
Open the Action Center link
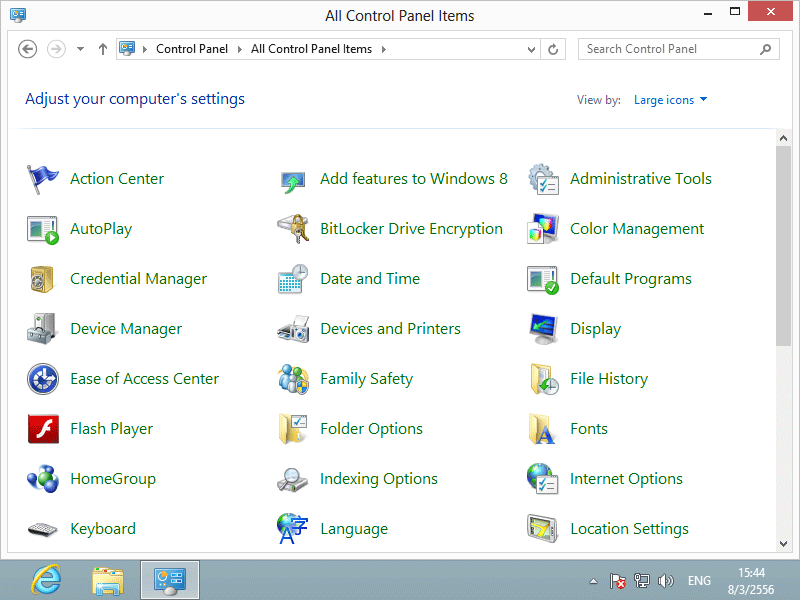(x=117, y=179)
